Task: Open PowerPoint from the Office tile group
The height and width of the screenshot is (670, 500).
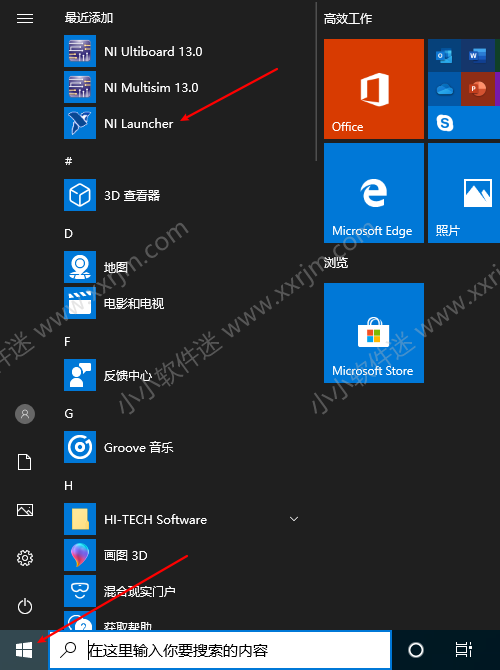Action: click(477, 89)
